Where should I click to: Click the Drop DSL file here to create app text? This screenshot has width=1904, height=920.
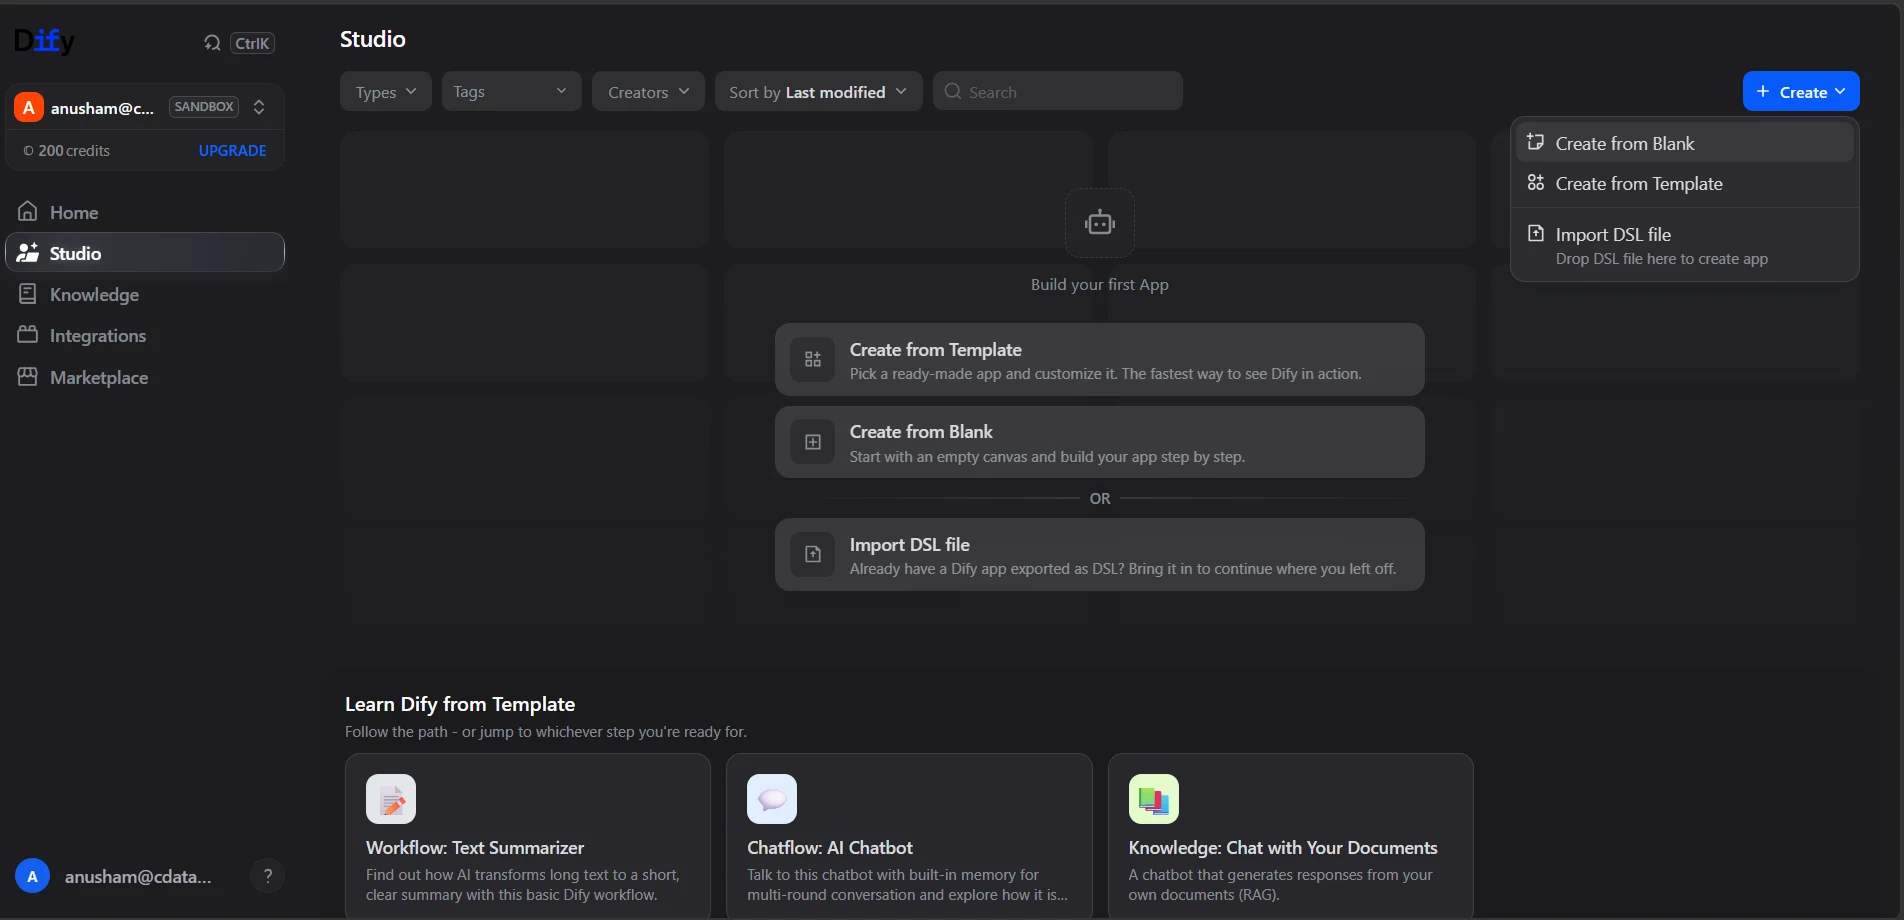[1662, 259]
